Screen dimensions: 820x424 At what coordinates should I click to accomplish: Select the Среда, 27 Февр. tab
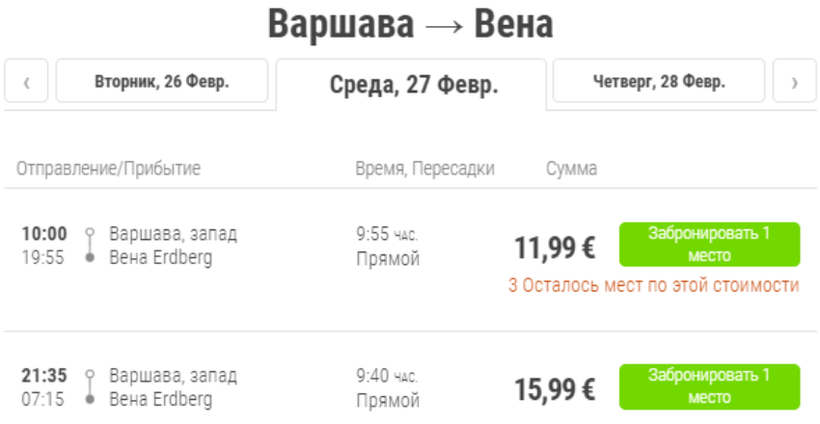(x=413, y=85)
